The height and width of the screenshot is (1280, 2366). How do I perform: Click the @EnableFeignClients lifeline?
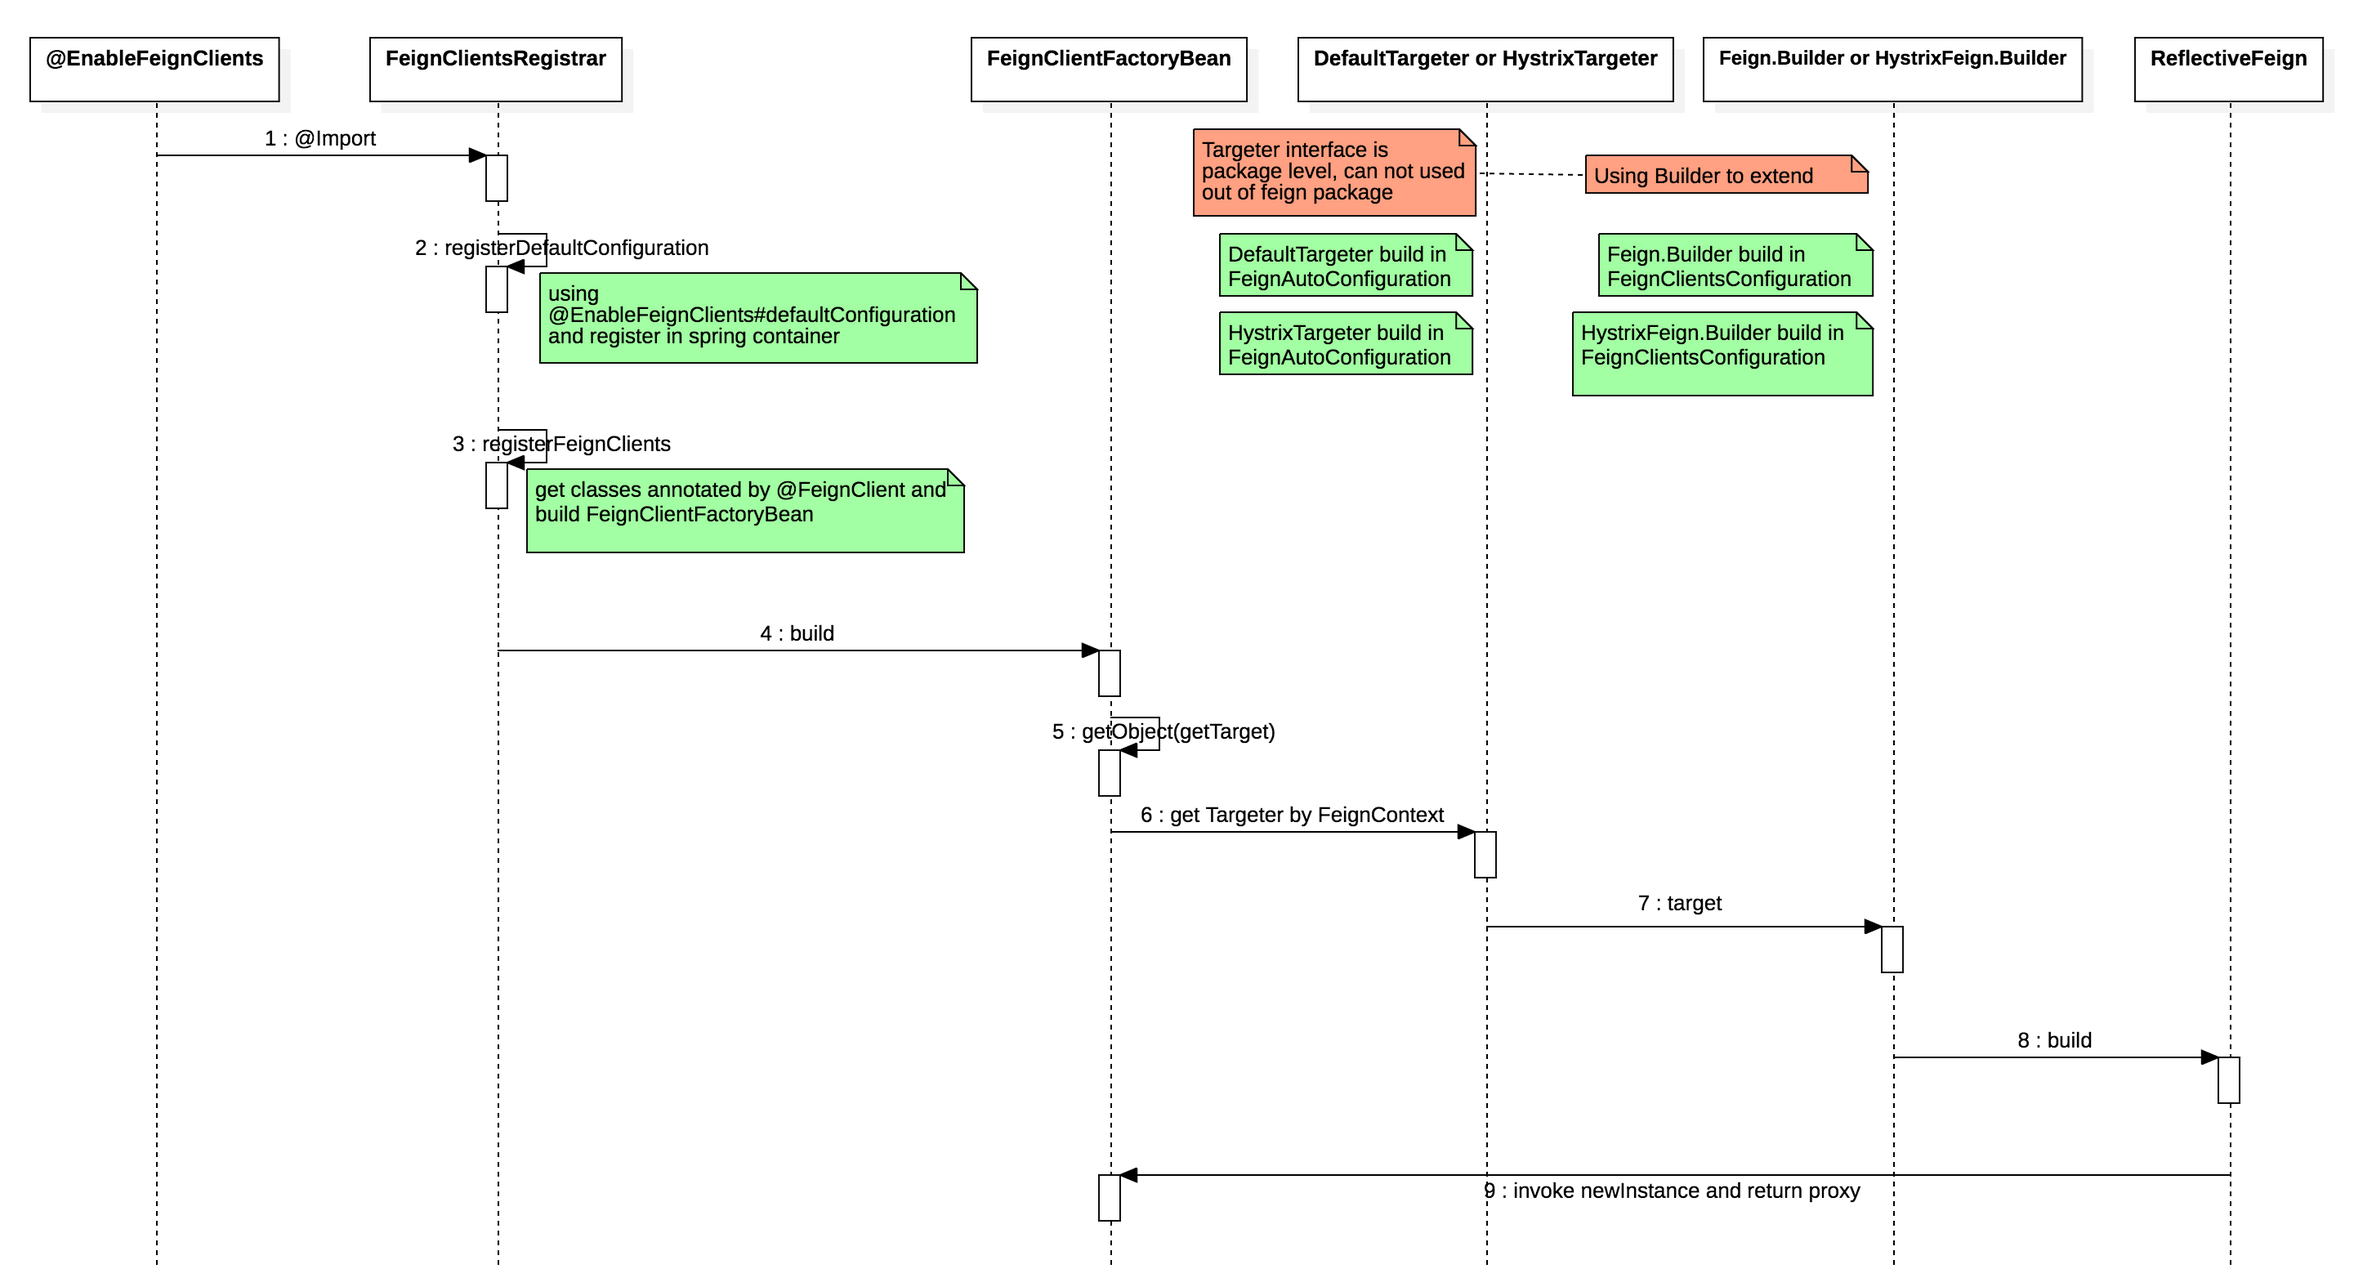click(153, 631)
